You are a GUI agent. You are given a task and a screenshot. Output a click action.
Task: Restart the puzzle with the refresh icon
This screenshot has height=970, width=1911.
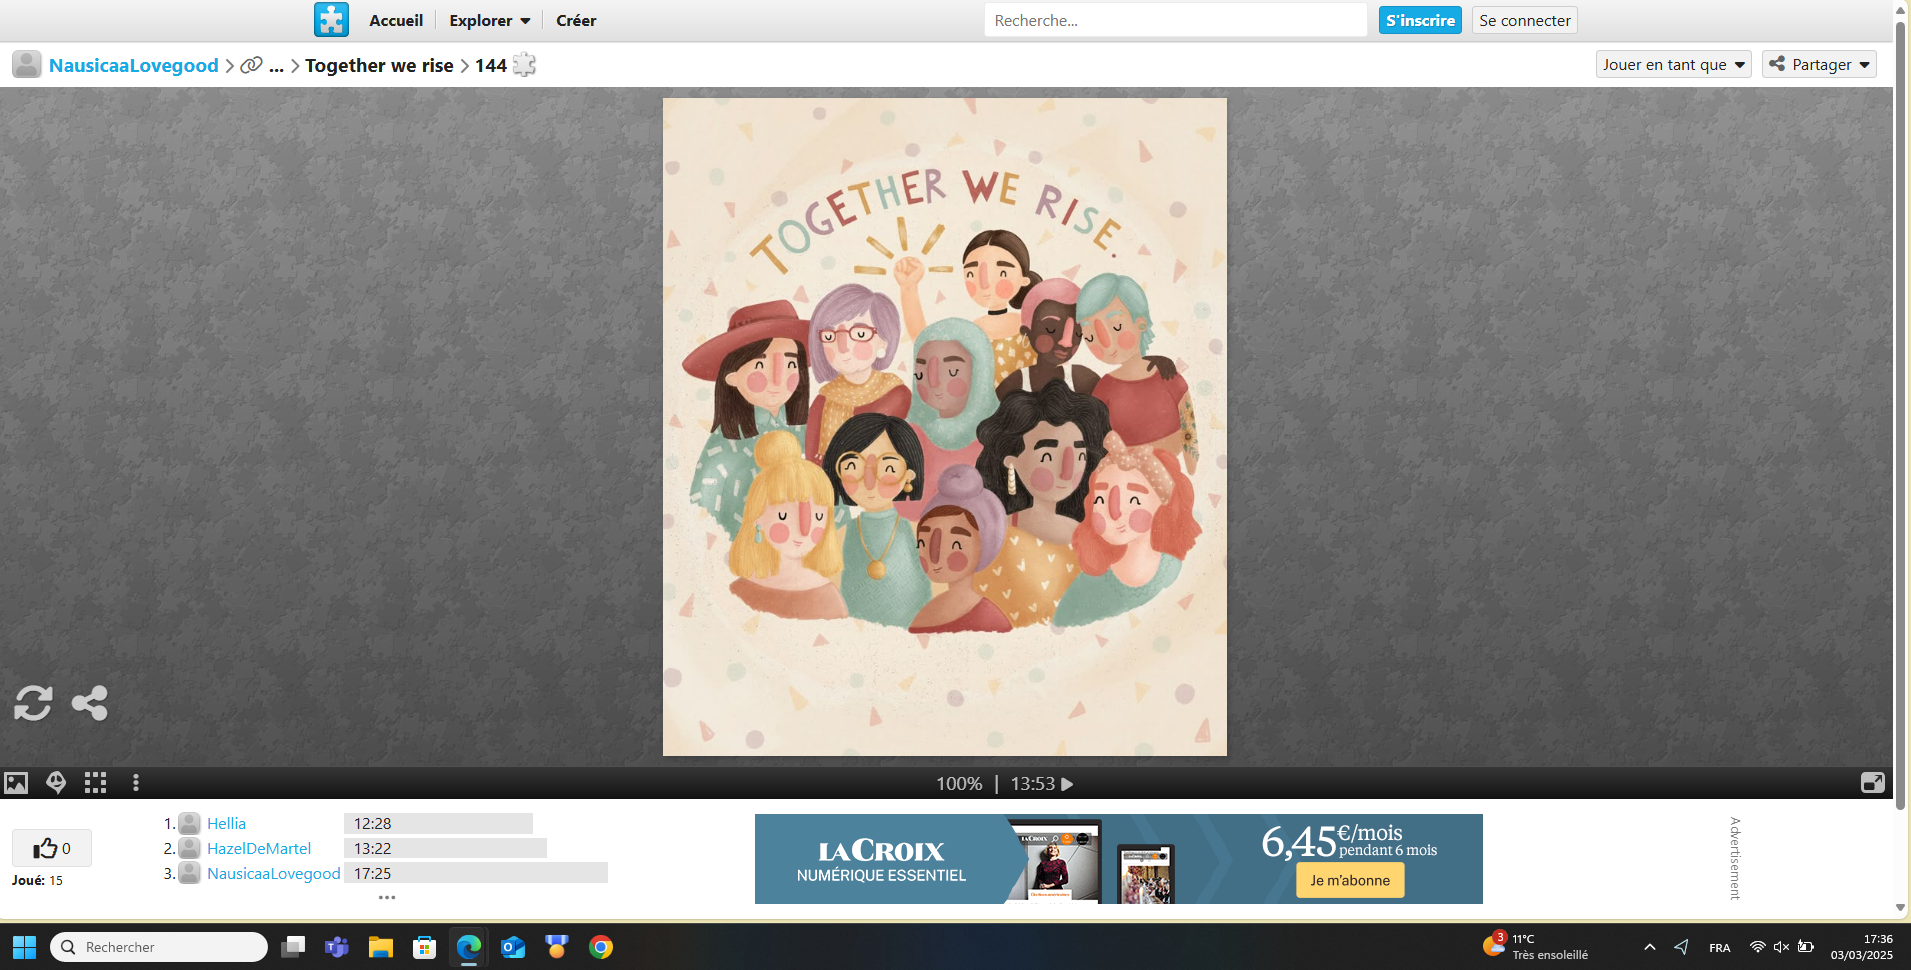click(33, 703)
